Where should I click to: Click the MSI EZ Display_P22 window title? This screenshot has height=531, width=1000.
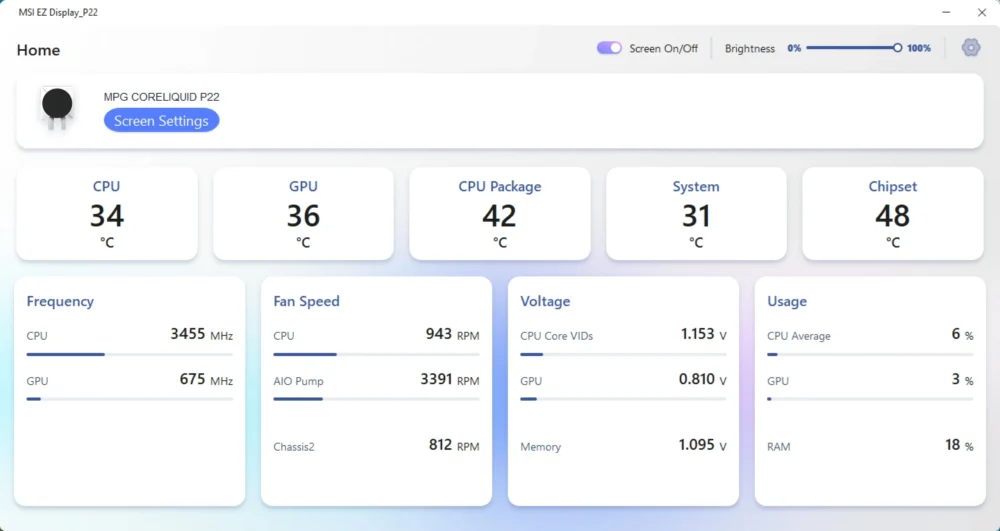(58, 12)
